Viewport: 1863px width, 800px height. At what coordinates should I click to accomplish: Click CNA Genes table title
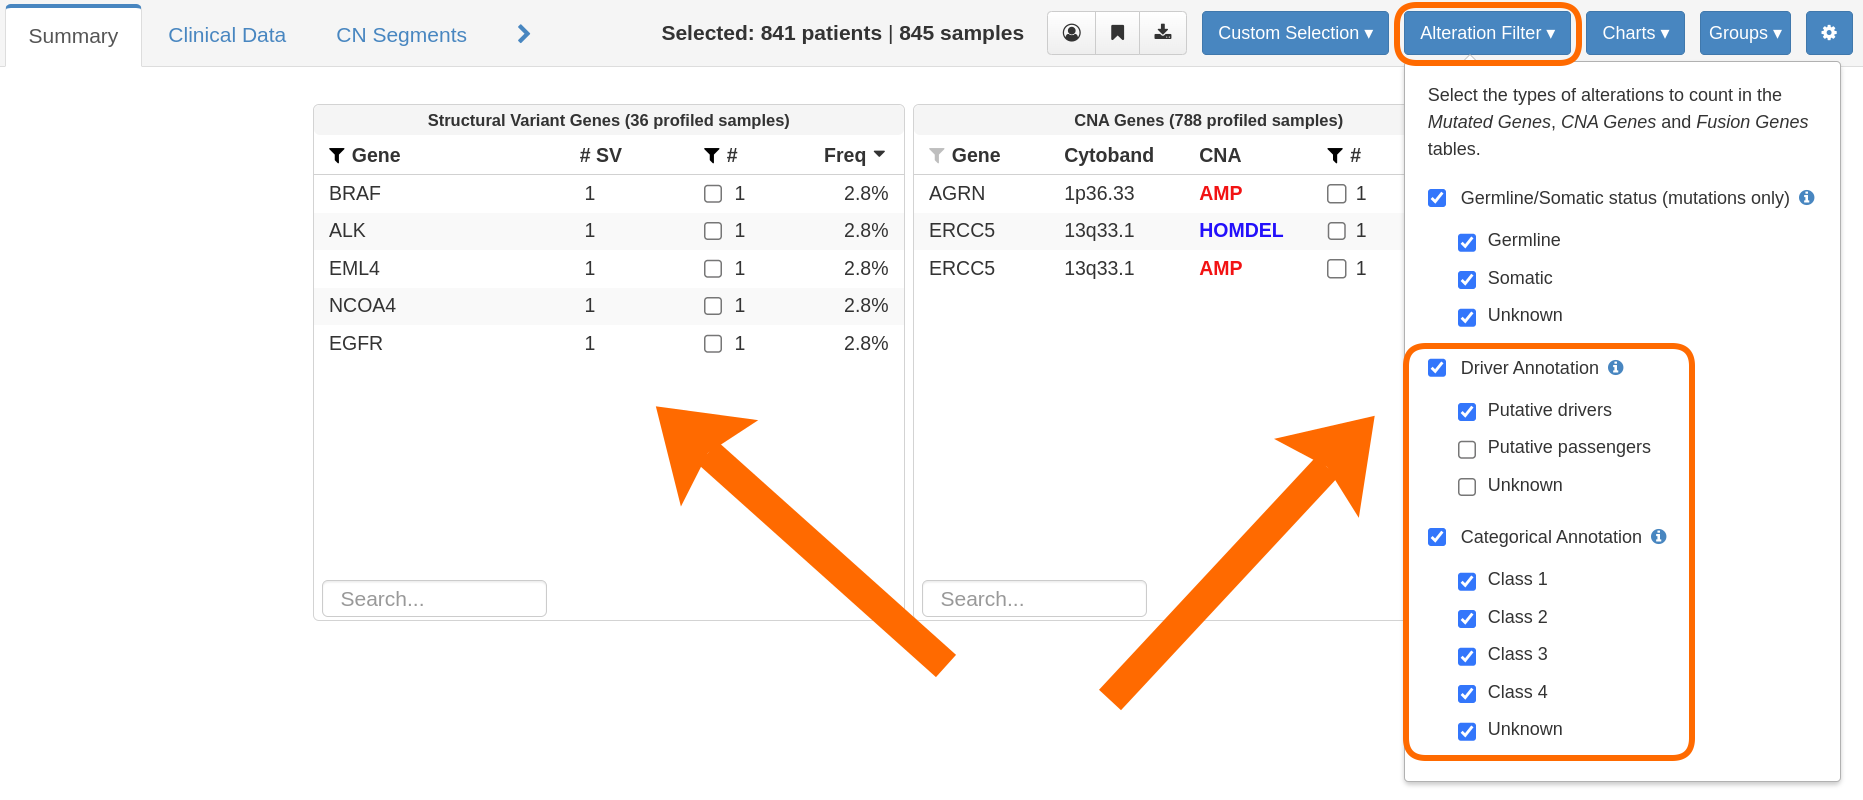coord(1208,120)
